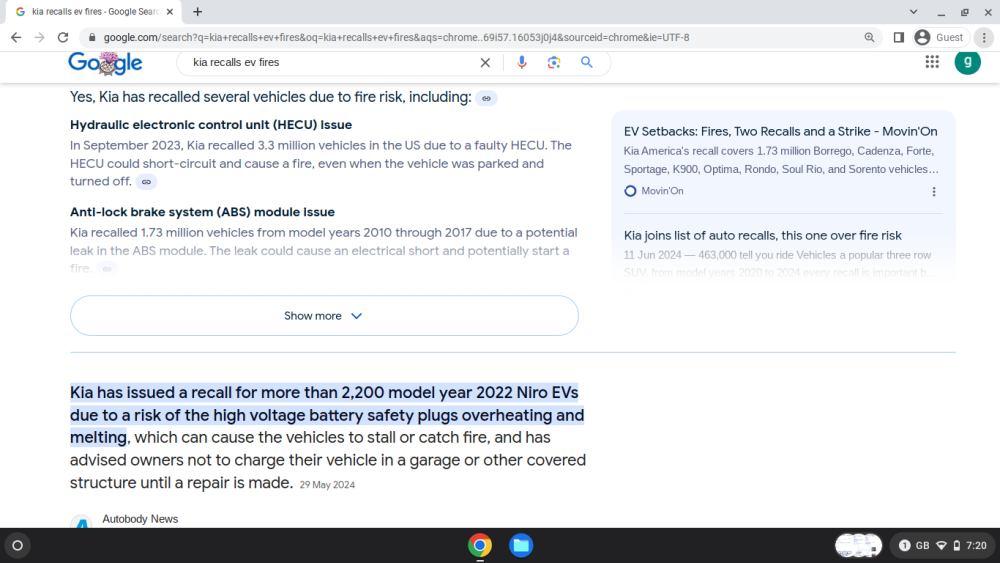Open Chrome from the shelf
Screen dimensions: 1000x563
[x=480, y=546]
